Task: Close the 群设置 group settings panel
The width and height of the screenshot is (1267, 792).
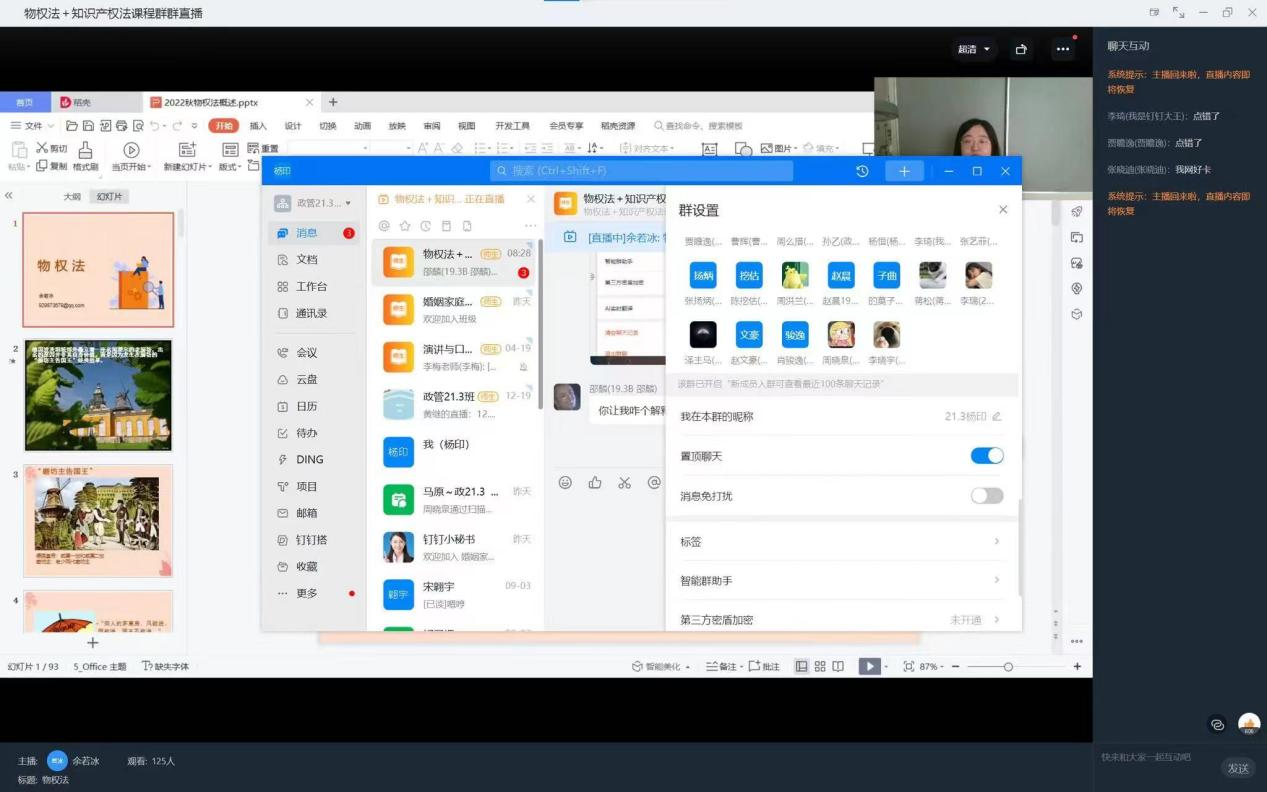Action: (x=1003, y=210)
